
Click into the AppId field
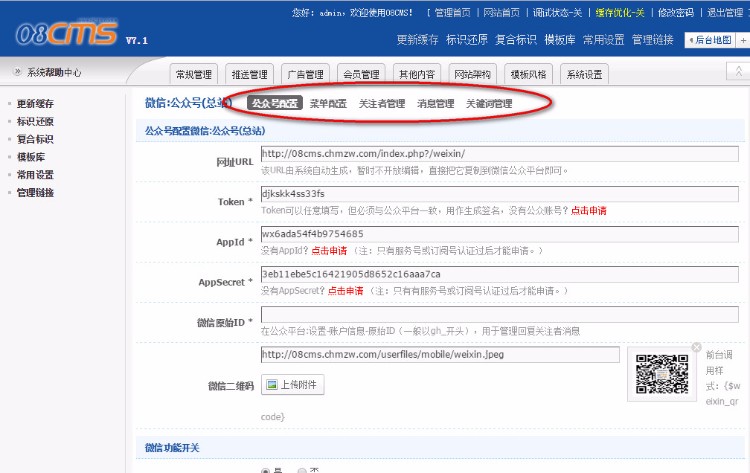tap(499, 234)
